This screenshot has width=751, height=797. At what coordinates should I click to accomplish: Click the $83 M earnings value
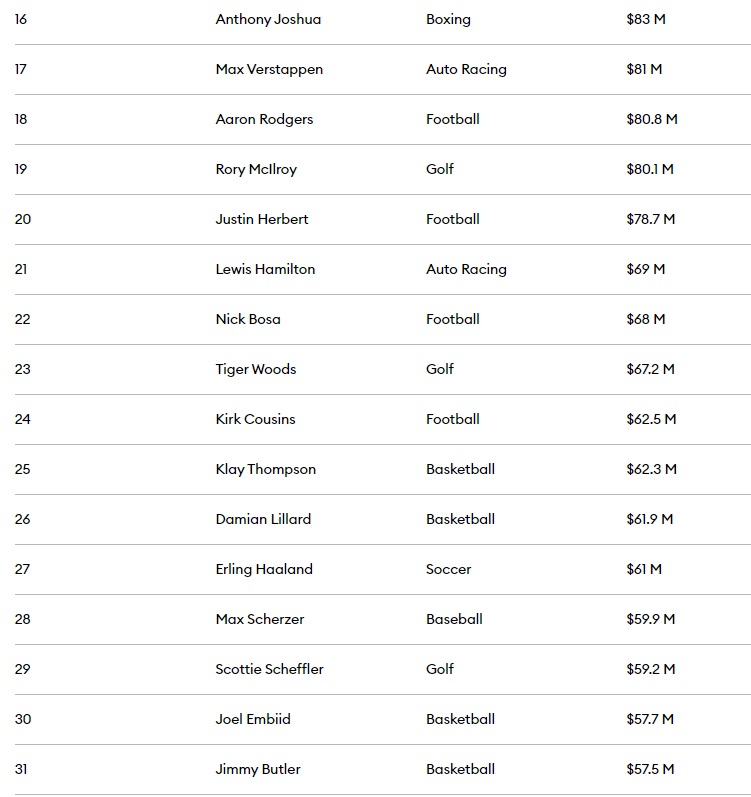645,19
